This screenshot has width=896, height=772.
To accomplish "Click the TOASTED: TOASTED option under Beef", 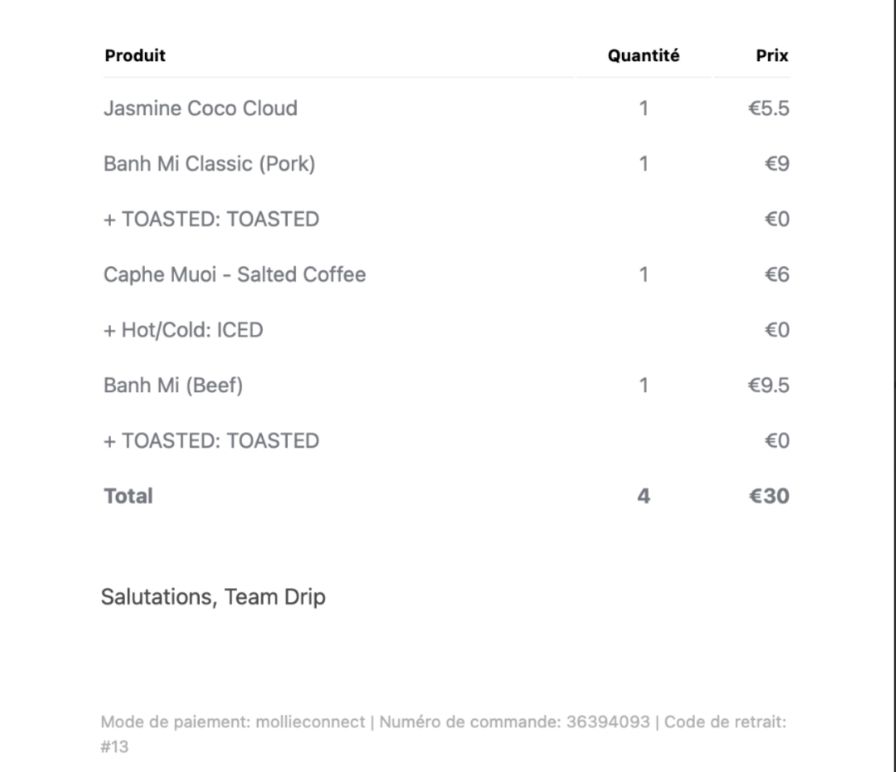I will pos(211,441).
